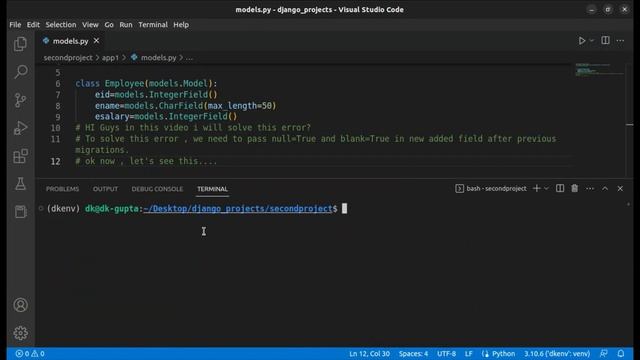Open the Search view in activity bar
The width and height of the screenshot is (640, 360).
click(x=20, y=72)
